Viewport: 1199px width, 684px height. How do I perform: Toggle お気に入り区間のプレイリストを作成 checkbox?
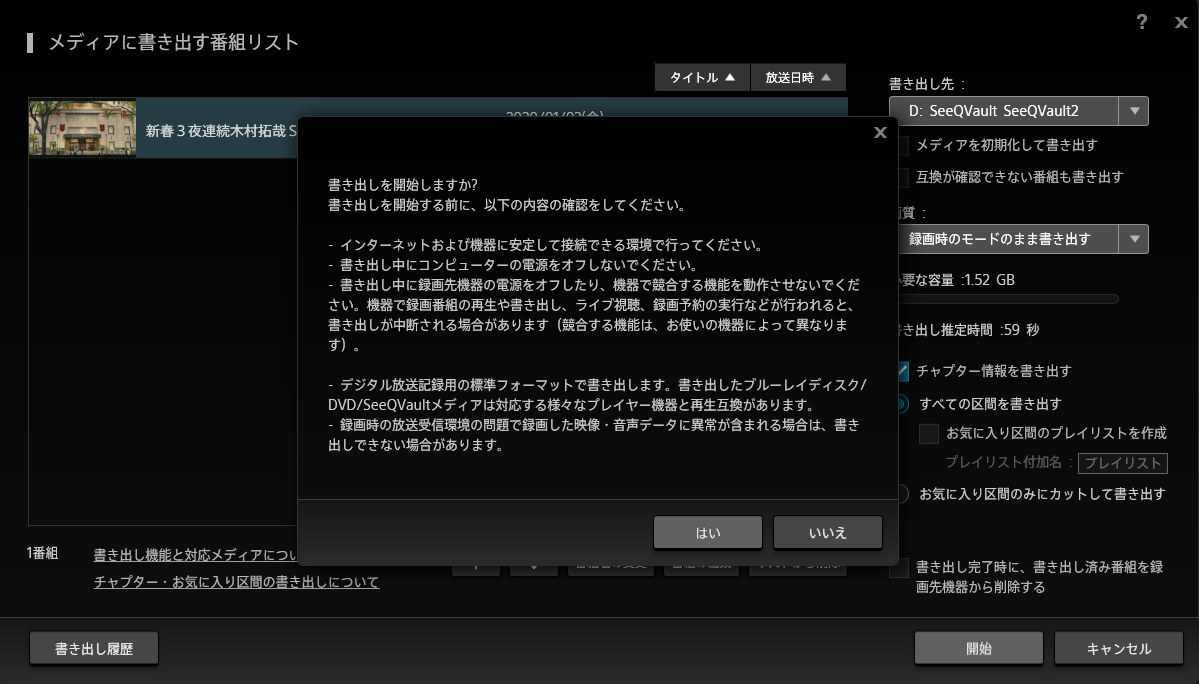(929, 433)
